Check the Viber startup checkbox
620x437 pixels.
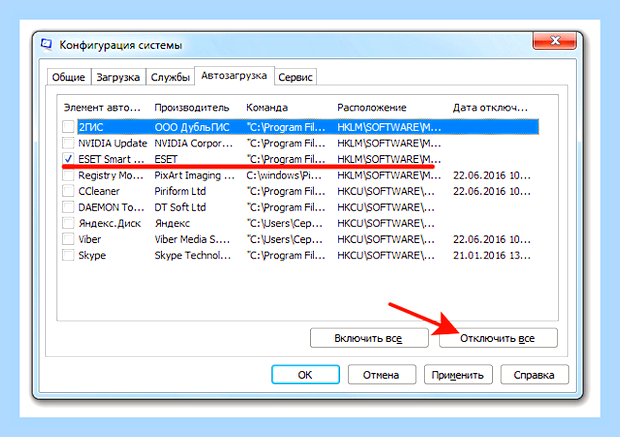pyautogui.click(x=68, y=239)
